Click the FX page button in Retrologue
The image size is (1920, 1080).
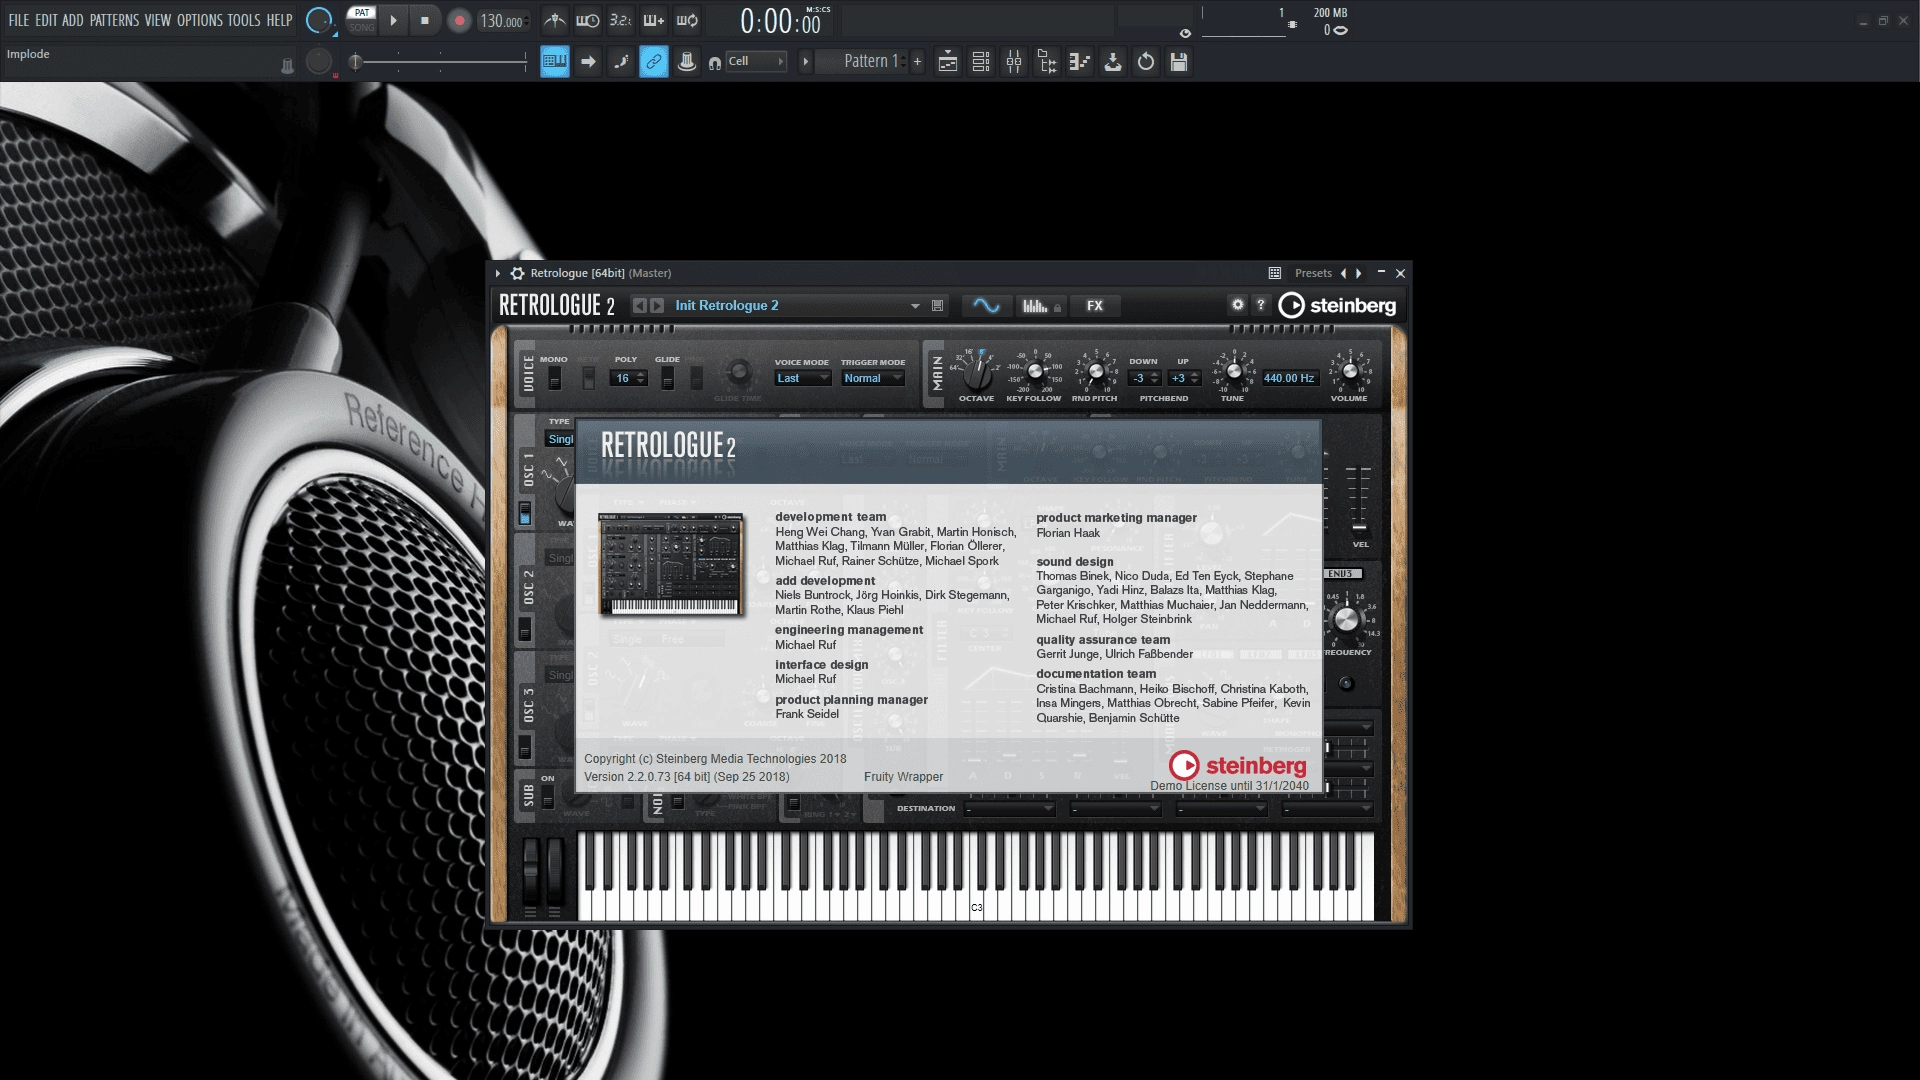coord(1095,306)
